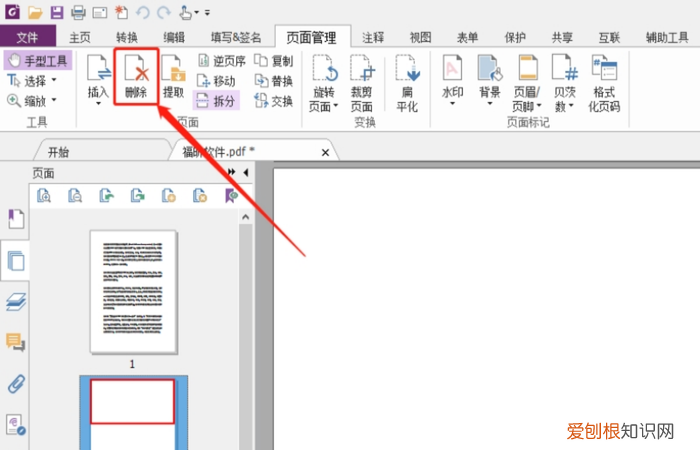Reduce page thumbnails icon
Image resolution: width=700 pixels, height=450 pixels.
tap(75, 196)
